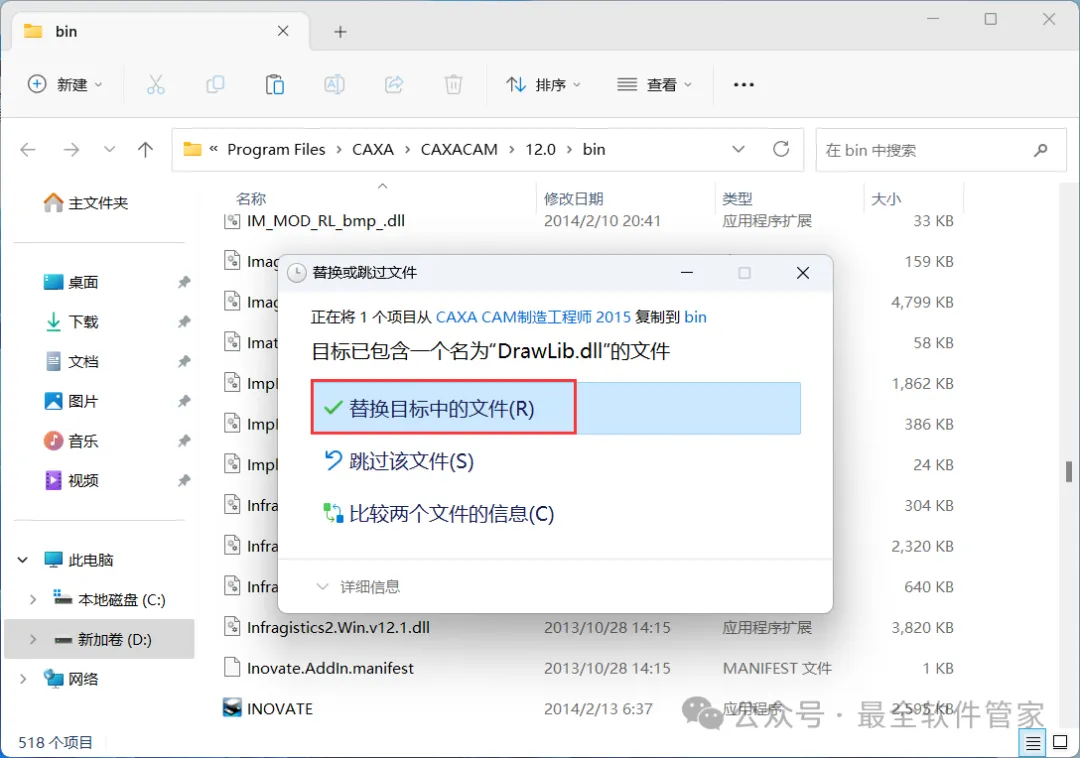The width and height of the screenshot is (1080, 758).
Task: Open Documents in sidebar
Action: (71, 361)
